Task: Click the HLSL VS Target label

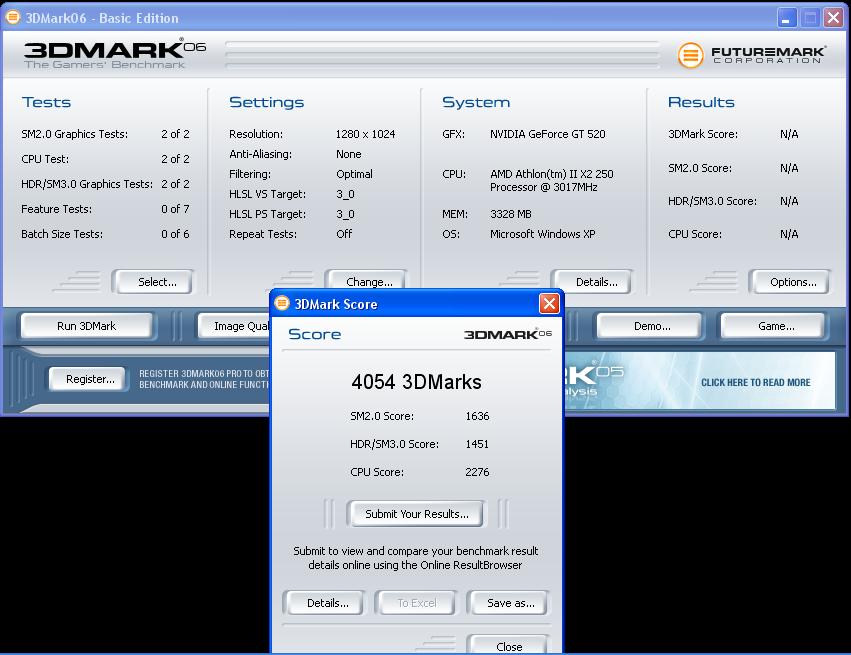Action: (x=267, y=194)
